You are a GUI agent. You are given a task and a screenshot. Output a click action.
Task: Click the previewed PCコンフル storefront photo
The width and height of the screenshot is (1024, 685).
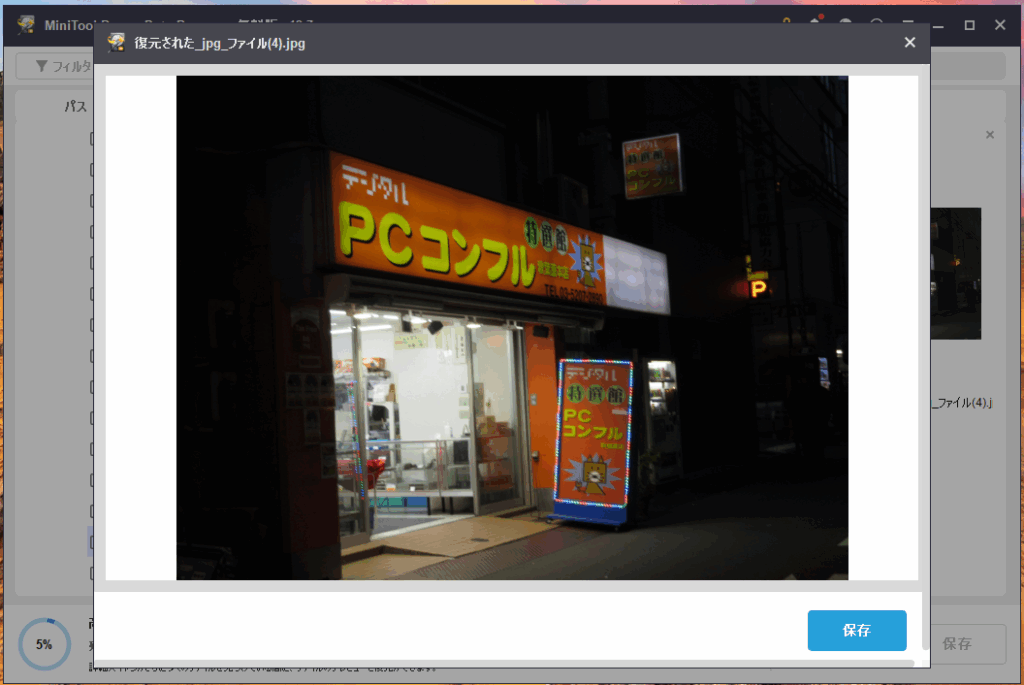coord(512,327)
